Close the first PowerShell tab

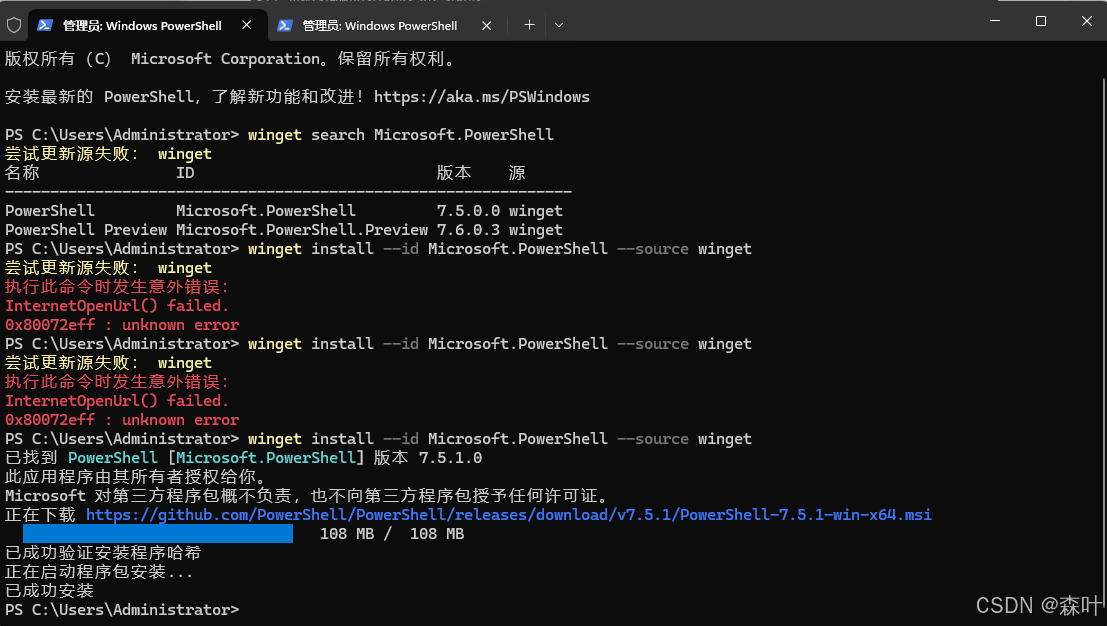point(246,25)
